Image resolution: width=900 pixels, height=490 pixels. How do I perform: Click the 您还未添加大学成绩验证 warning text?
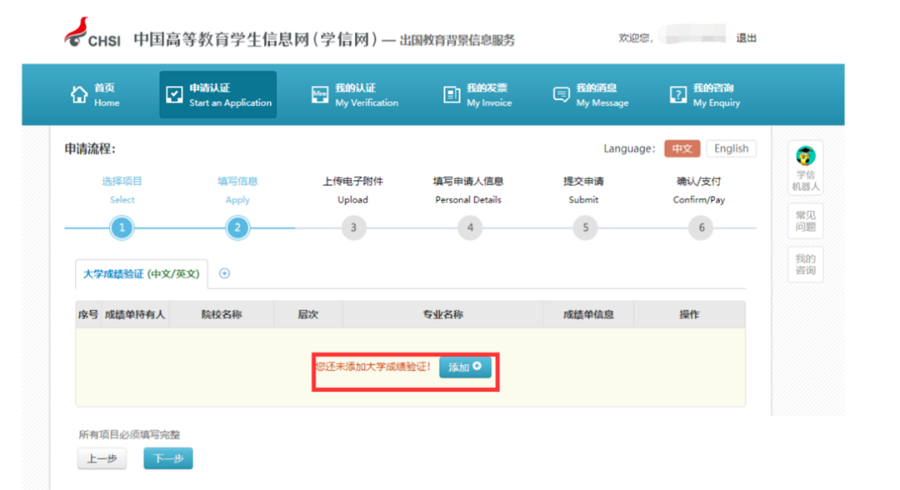click(373, 367)
